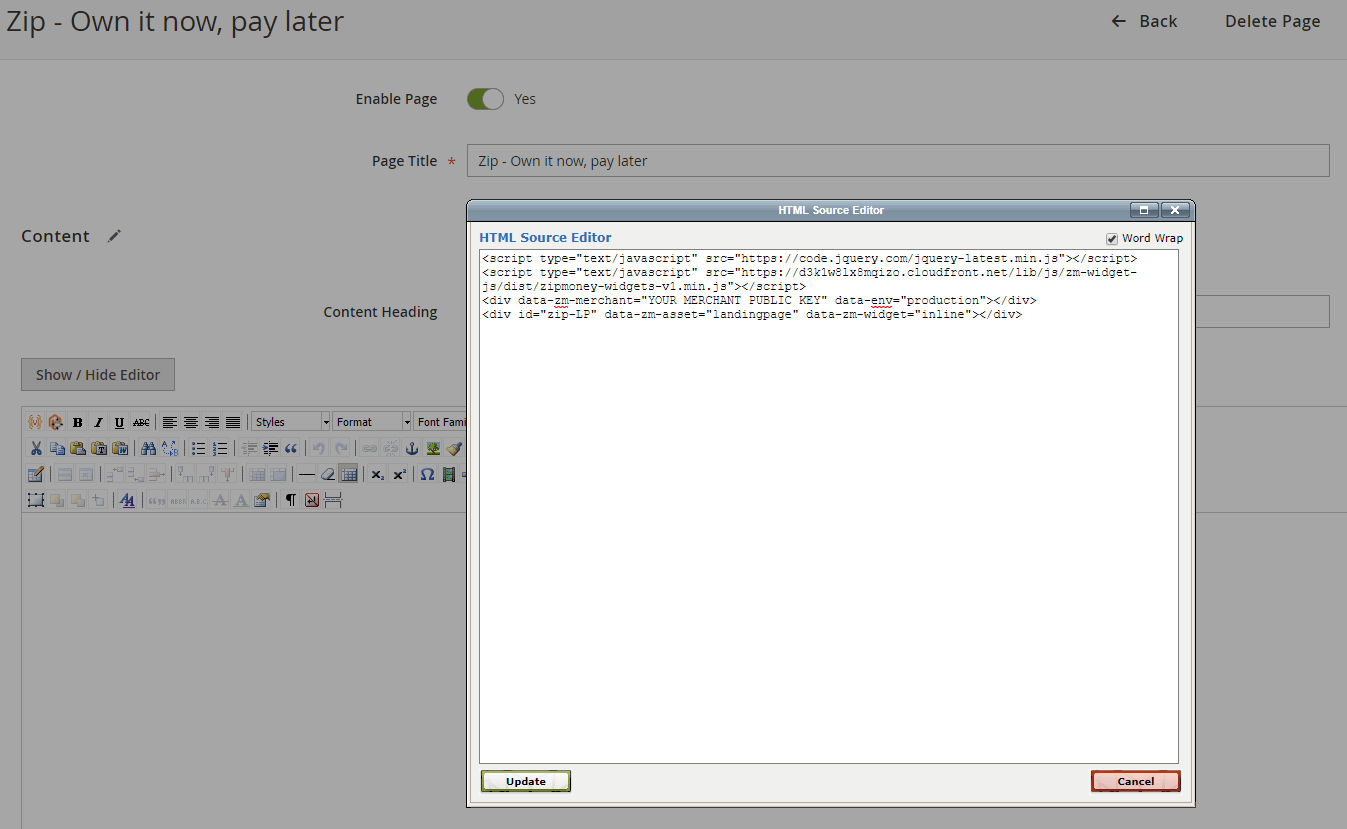Clean up messy code with brush icon
The width and height of the screenshot is (1347, 829).
454,448
